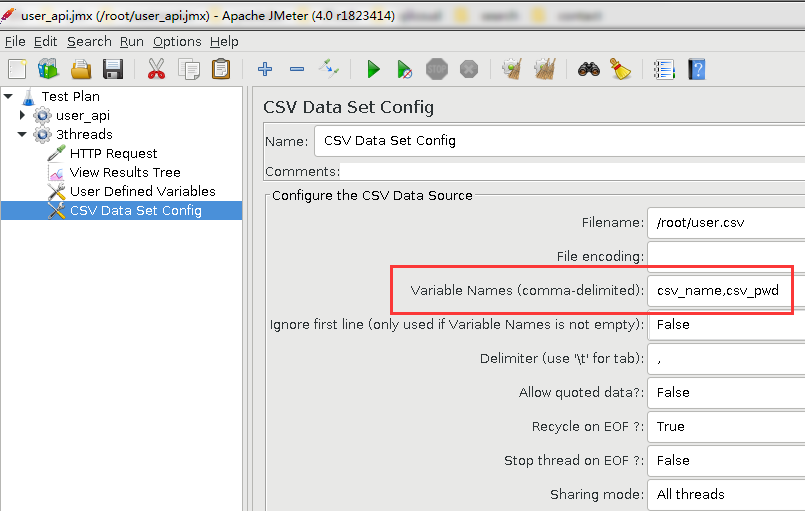Click the Clear results broom icon
This screenshot has width=805, height=511.
(512, 69)
